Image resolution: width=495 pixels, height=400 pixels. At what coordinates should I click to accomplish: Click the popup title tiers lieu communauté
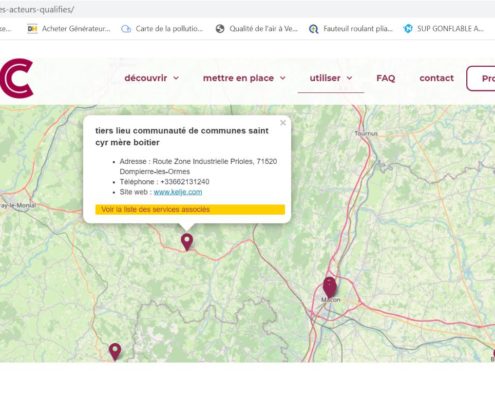[182, 136]
